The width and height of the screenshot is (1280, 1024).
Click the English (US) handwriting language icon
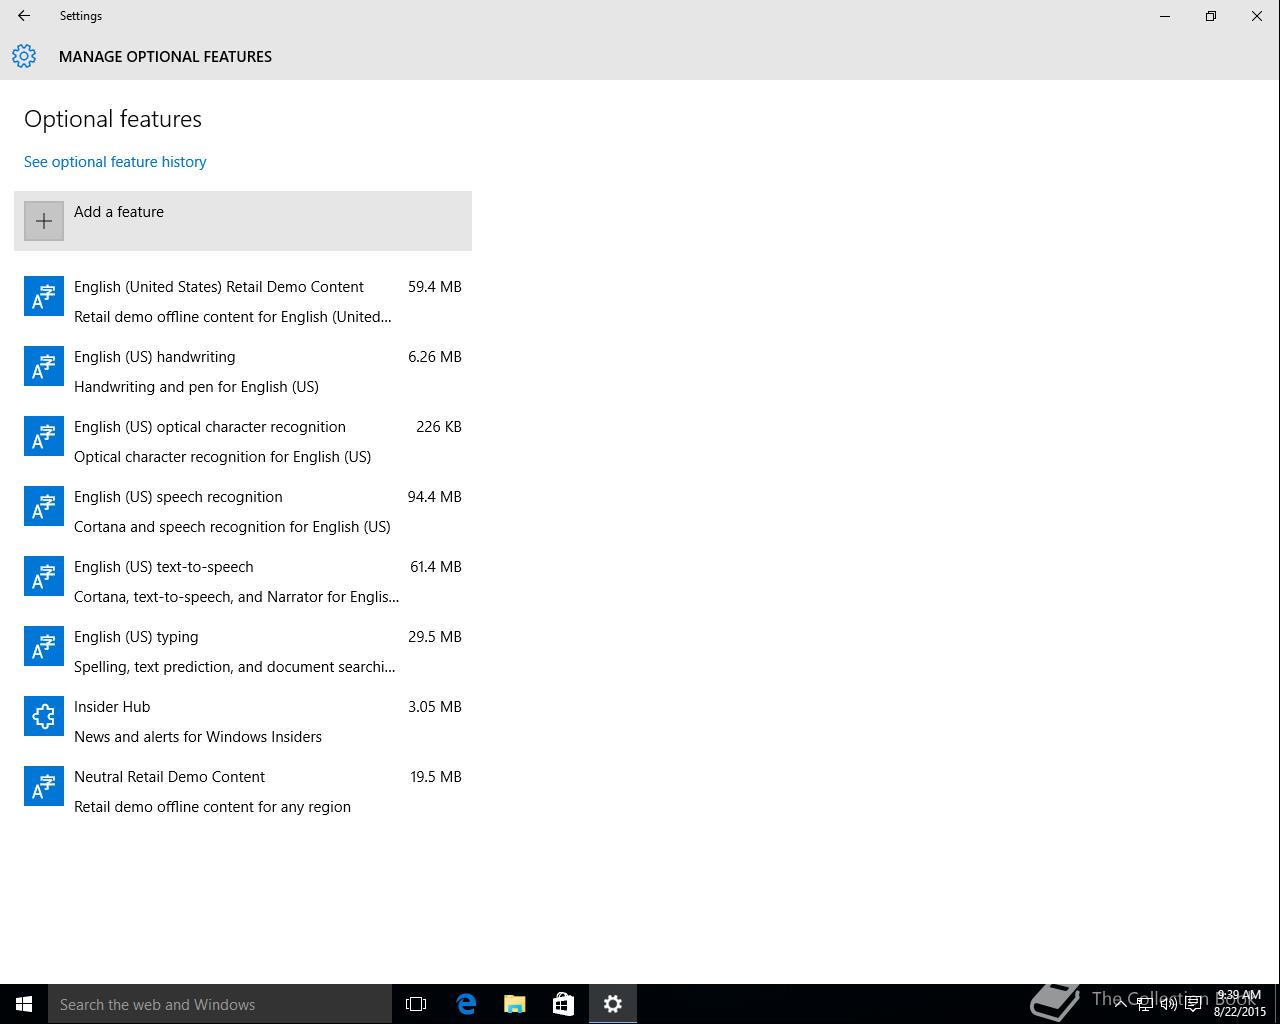[44, 366]
